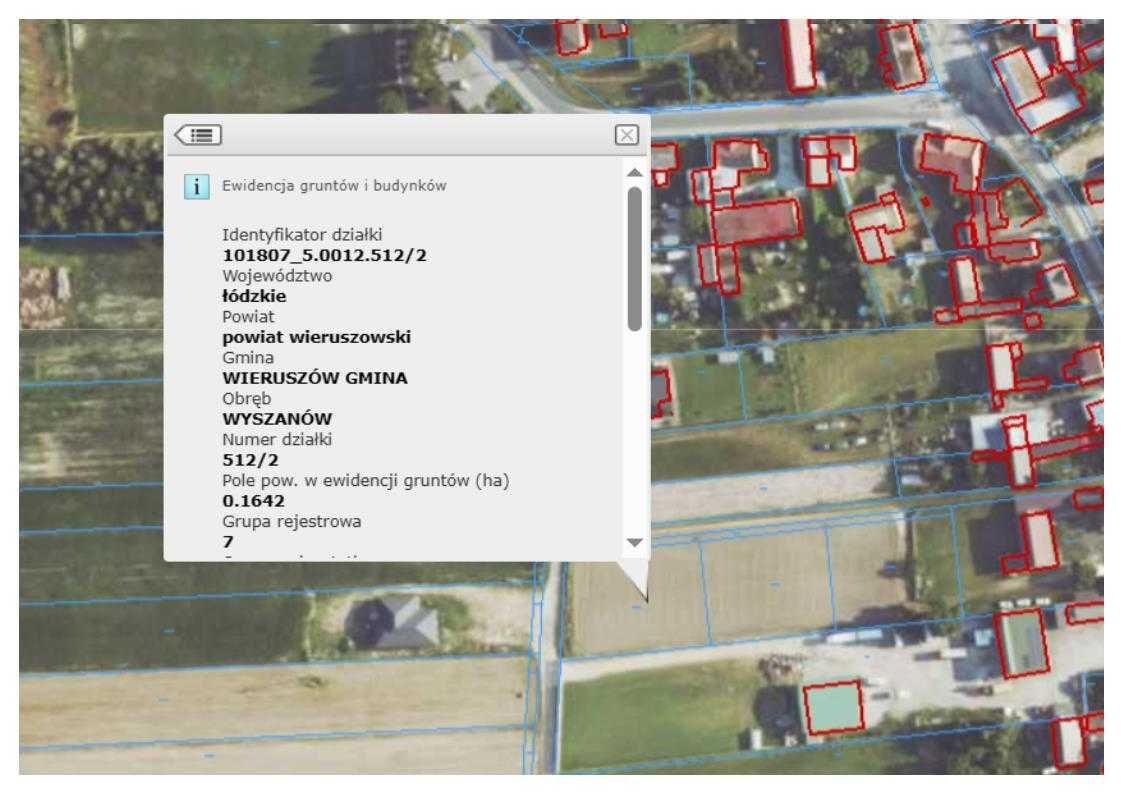This screenshot has width=1122, height=793.
Task: Close the parcel information popup
Action: pyautogui.click(x=626, y=135)
